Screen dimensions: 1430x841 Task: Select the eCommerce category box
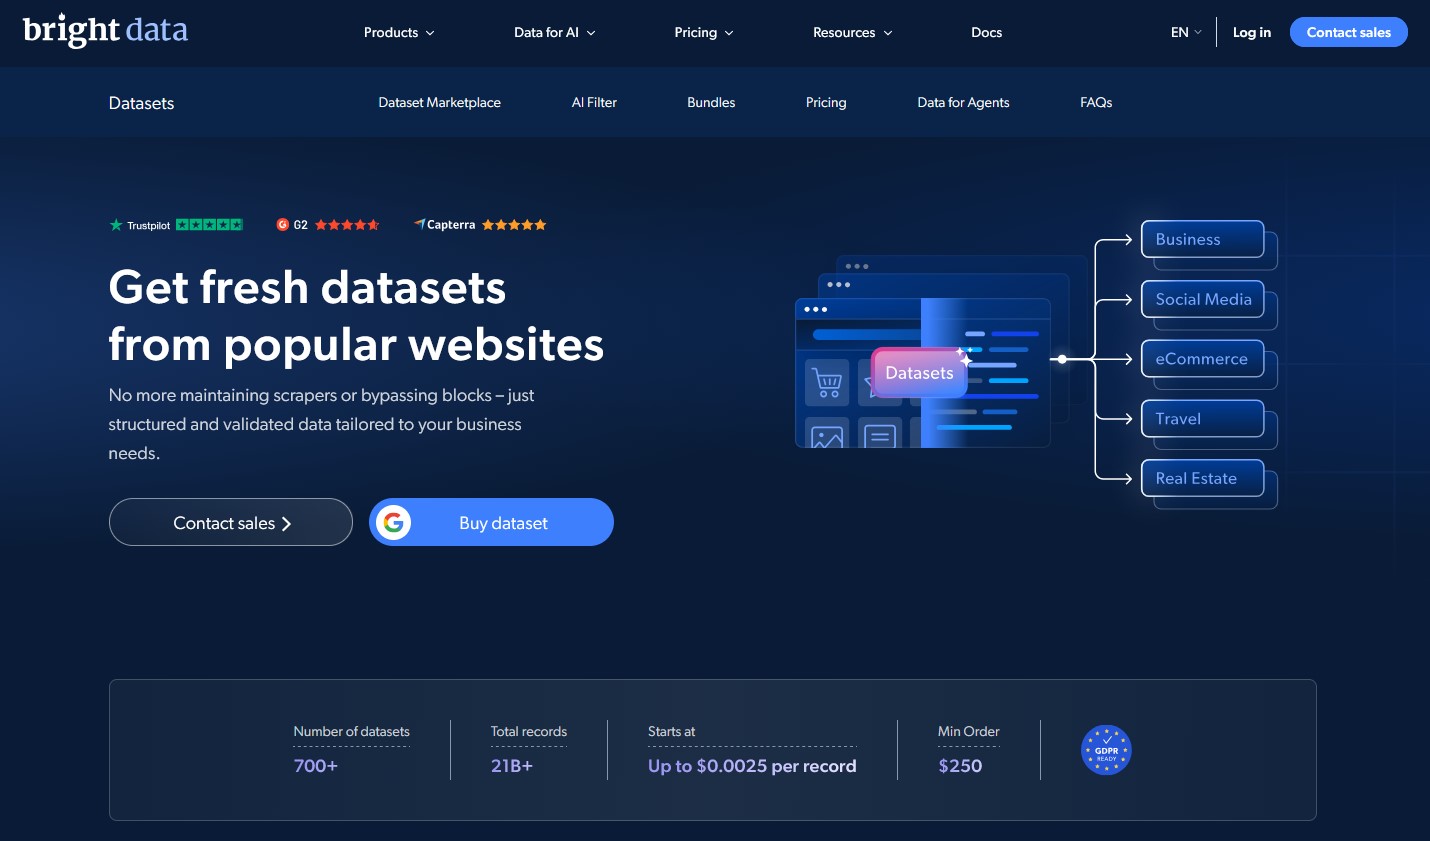tap(1203, 359)
